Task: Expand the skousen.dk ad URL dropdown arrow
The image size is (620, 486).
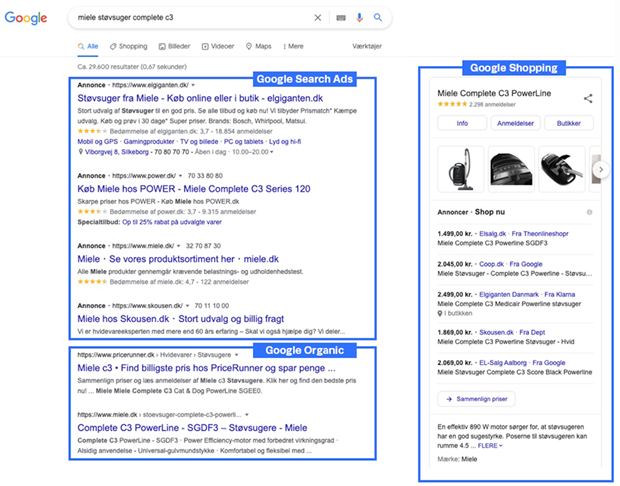Action: point(187,306)
